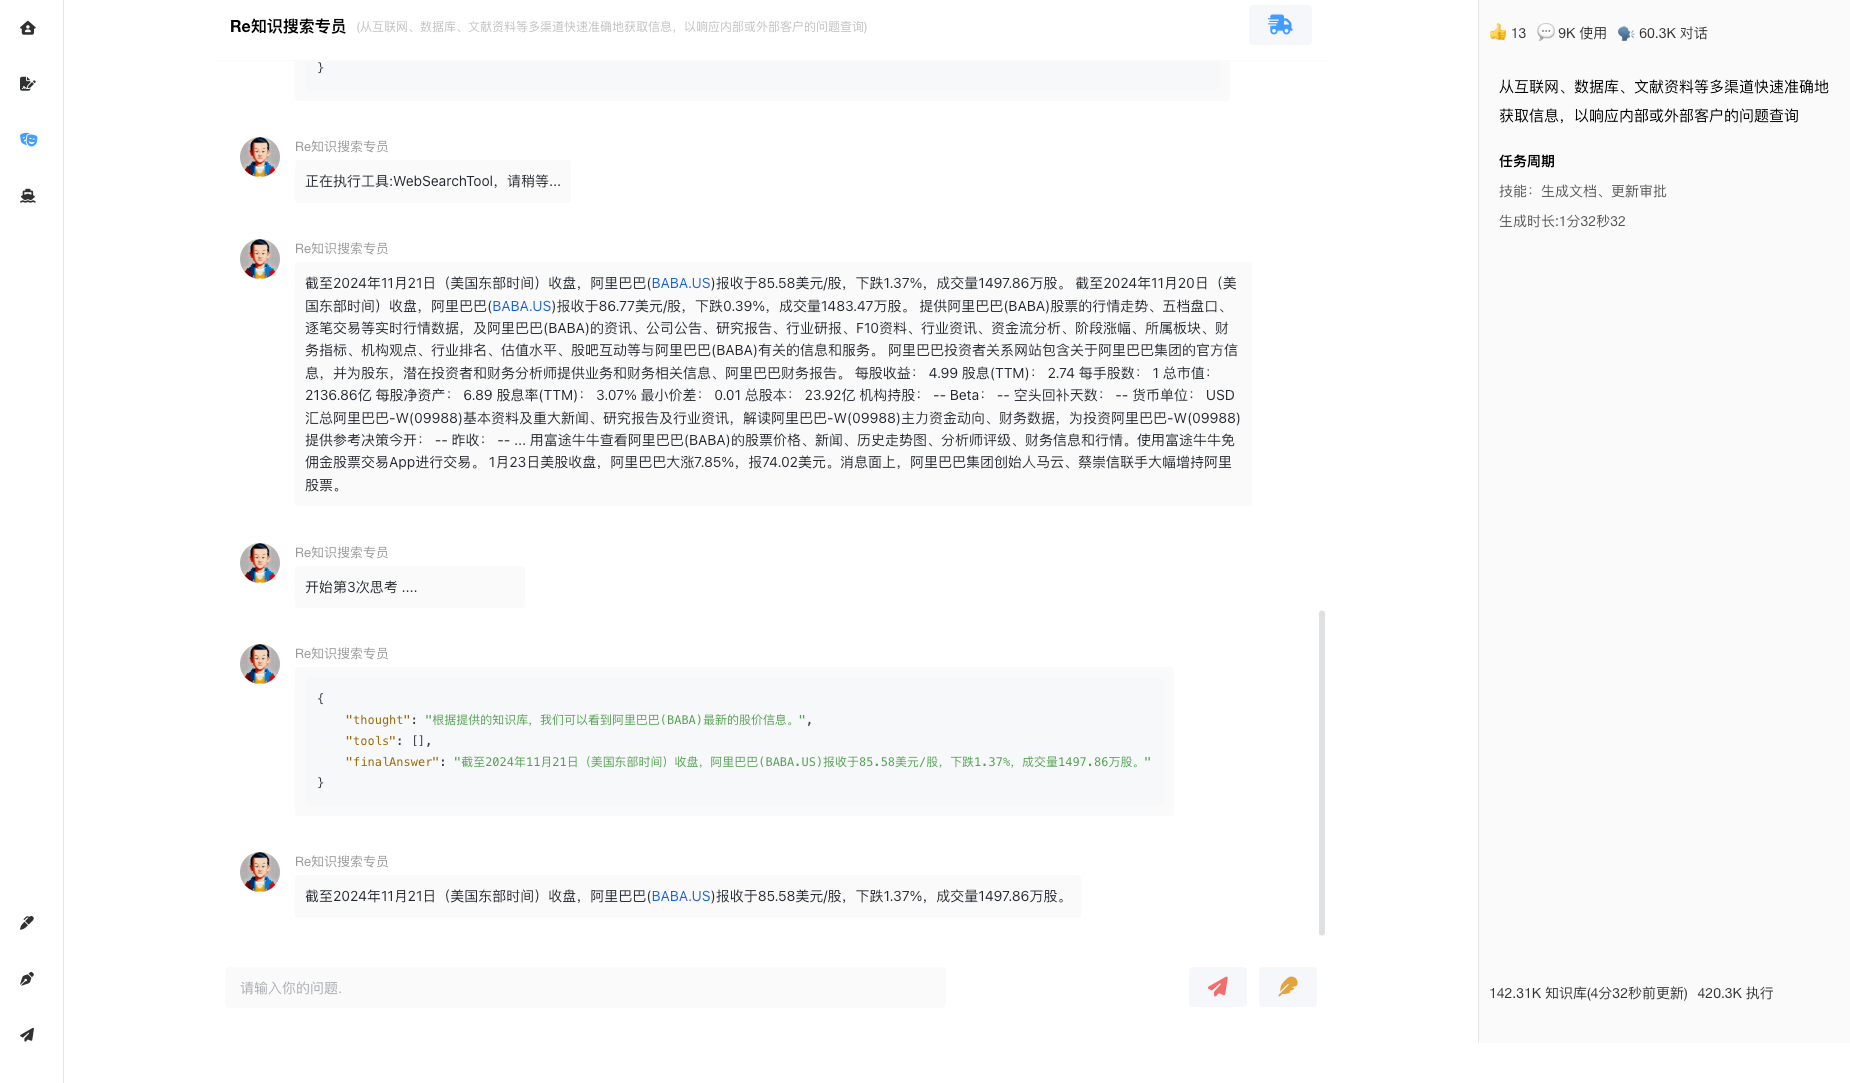Screen dimensions: 1850x1083
Task: Click the blue fast-delivery truck button
Action: pyautogui.click(x=1280, y=25)
